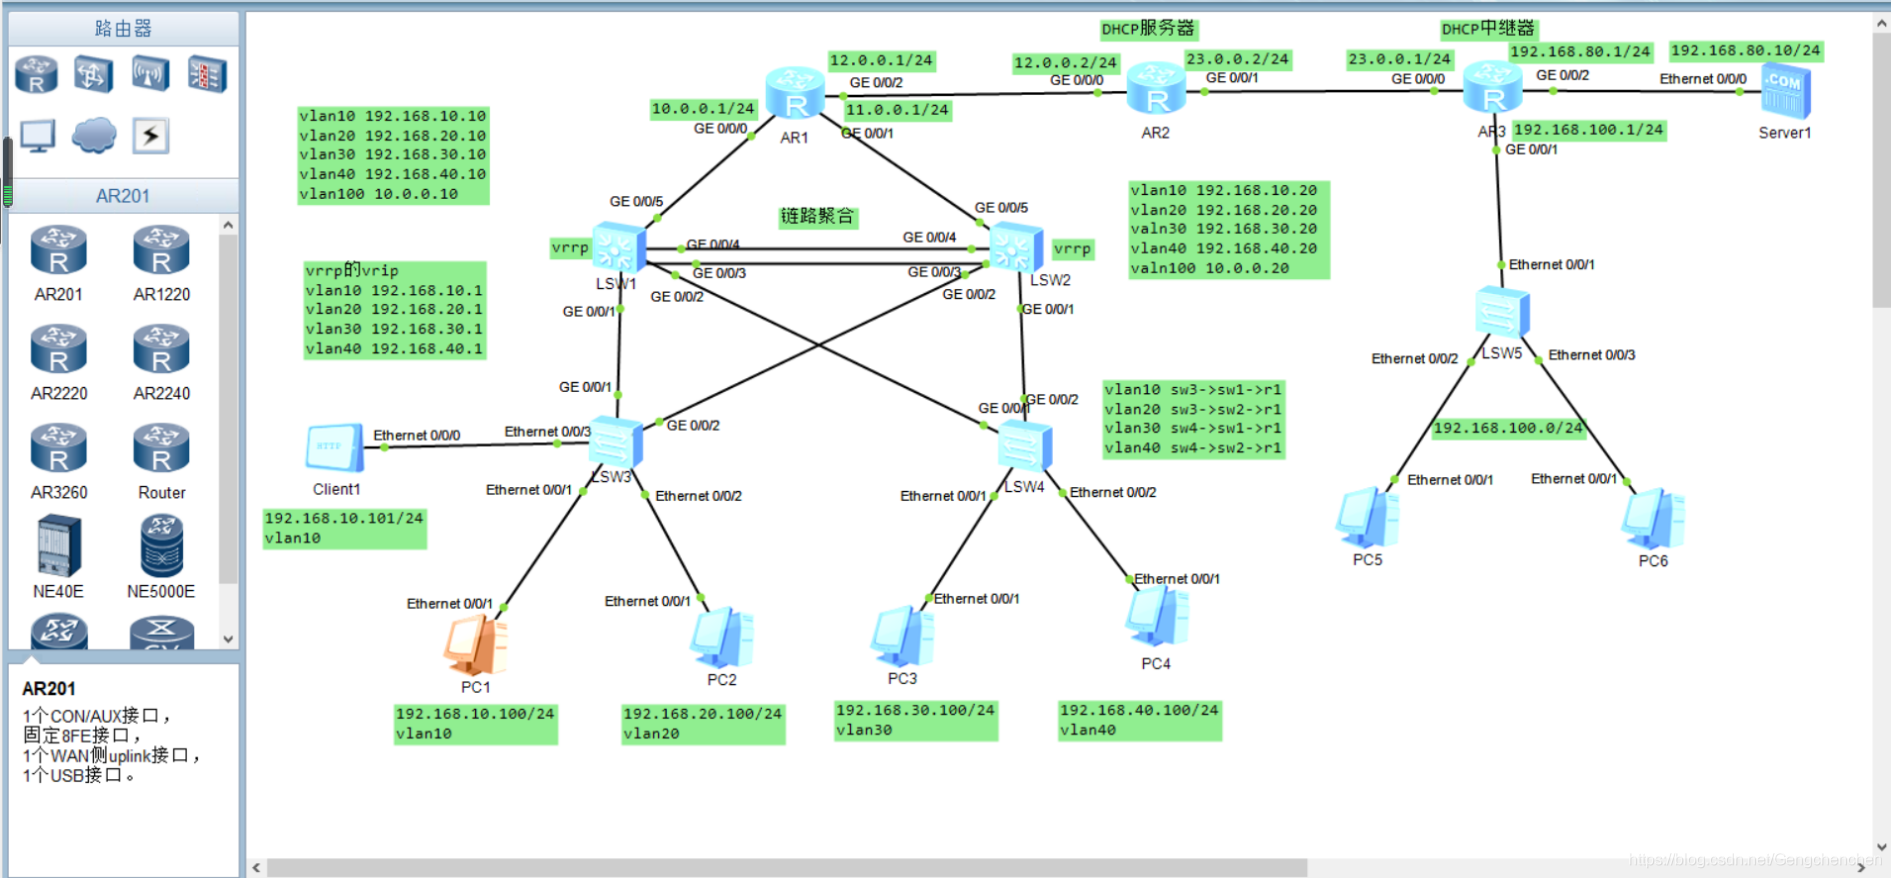This screenshot has width=1891, height=878.
Task: Select access switch LSW3
Action: point(616,441)
